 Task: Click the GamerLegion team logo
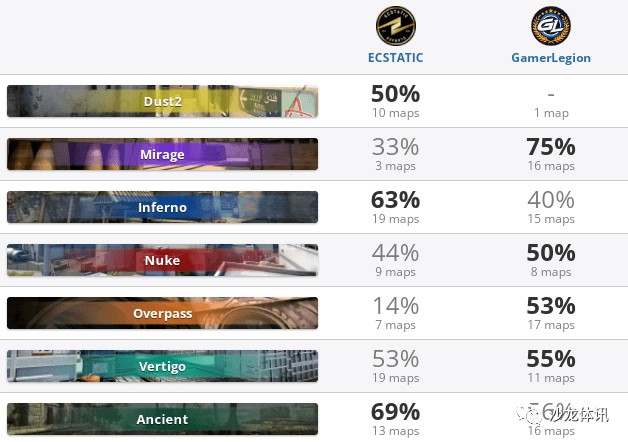551,26
